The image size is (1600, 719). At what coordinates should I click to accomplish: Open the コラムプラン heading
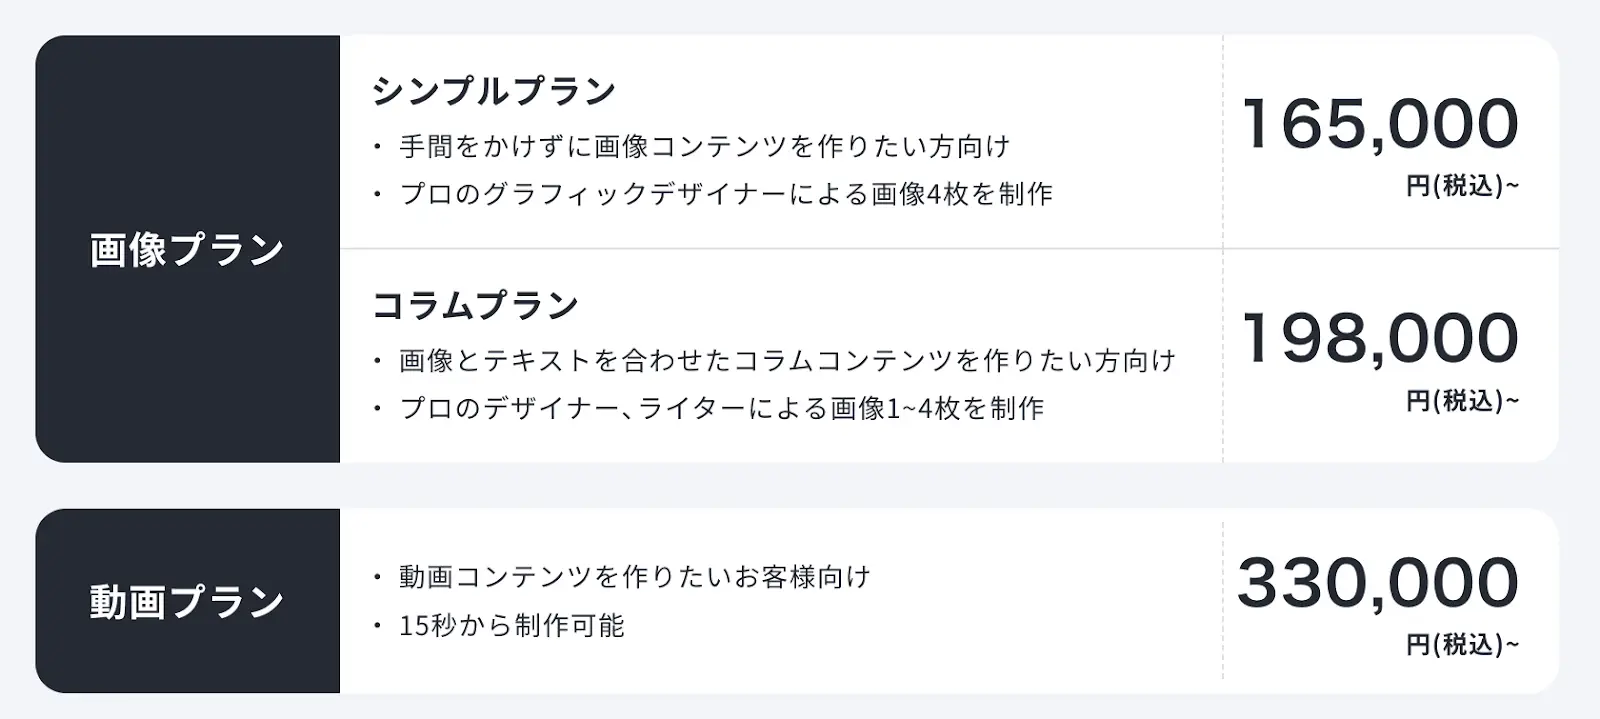pyautogui.click(x=476, y=306)
